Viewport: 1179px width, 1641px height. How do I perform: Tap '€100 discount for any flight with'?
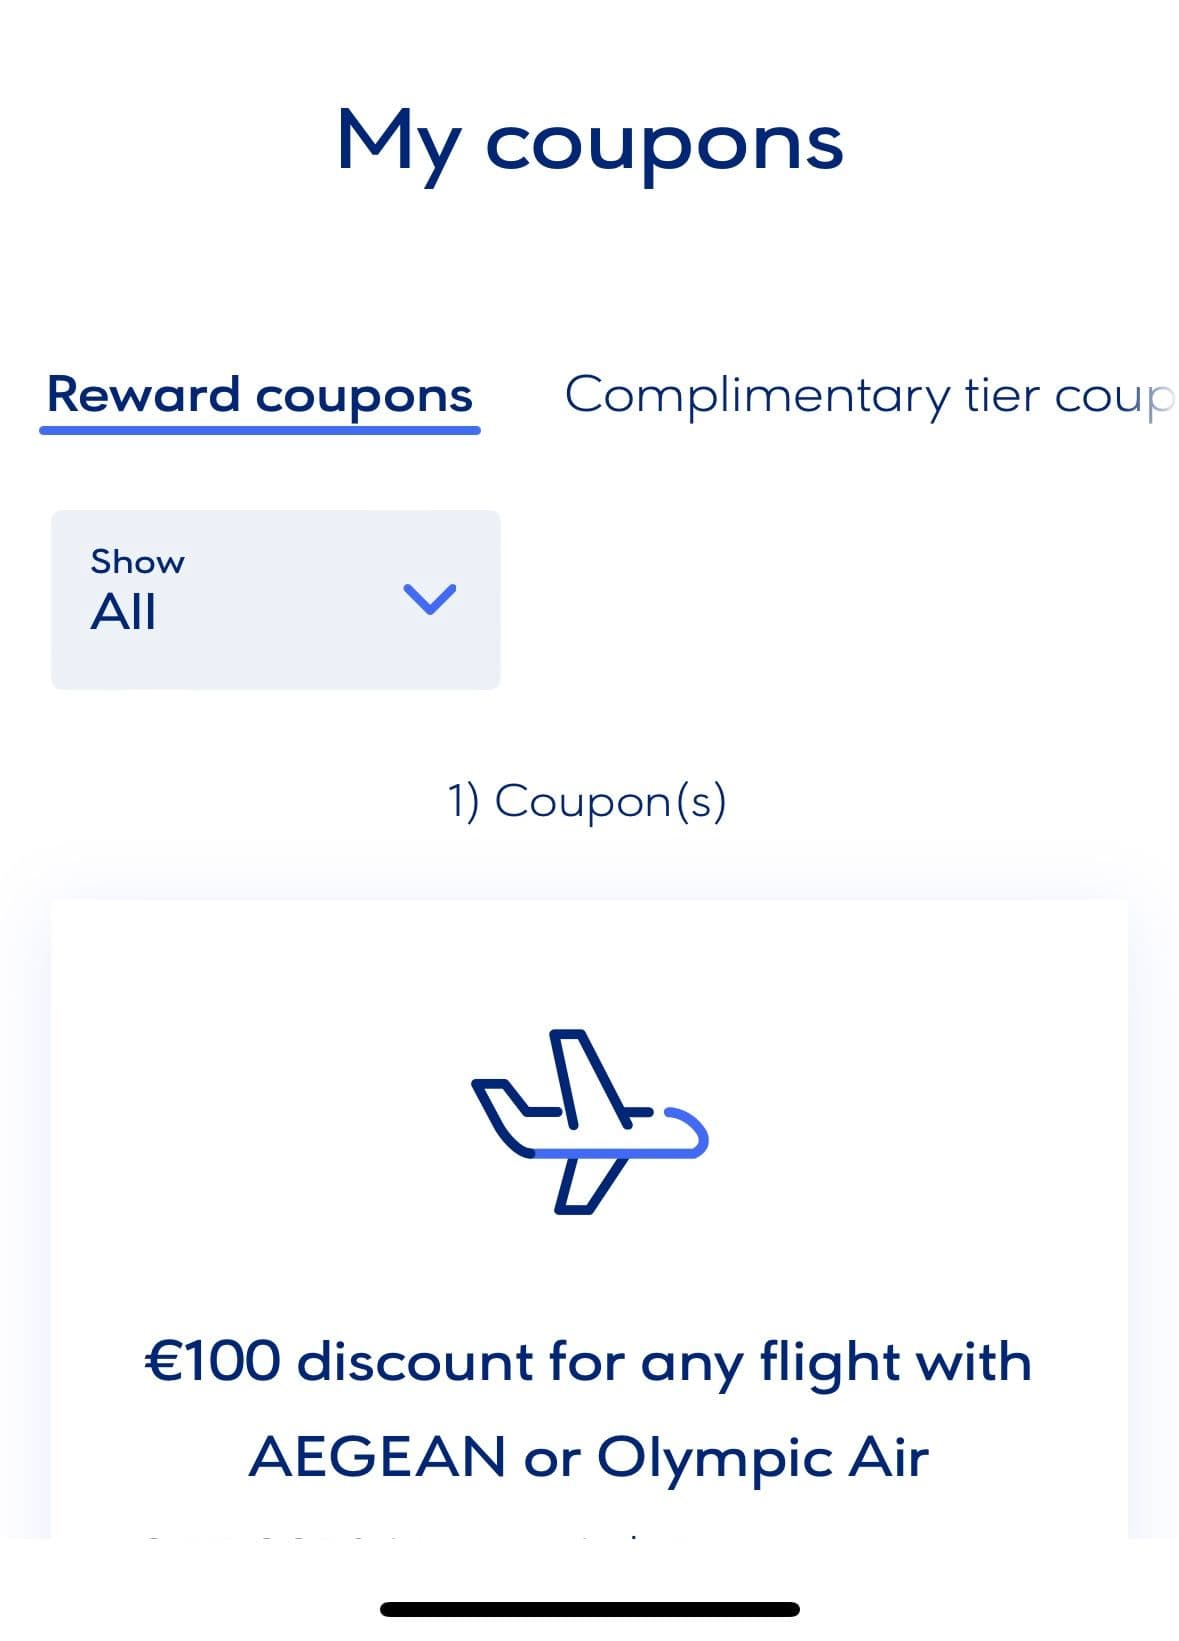tap(589, 1362)
